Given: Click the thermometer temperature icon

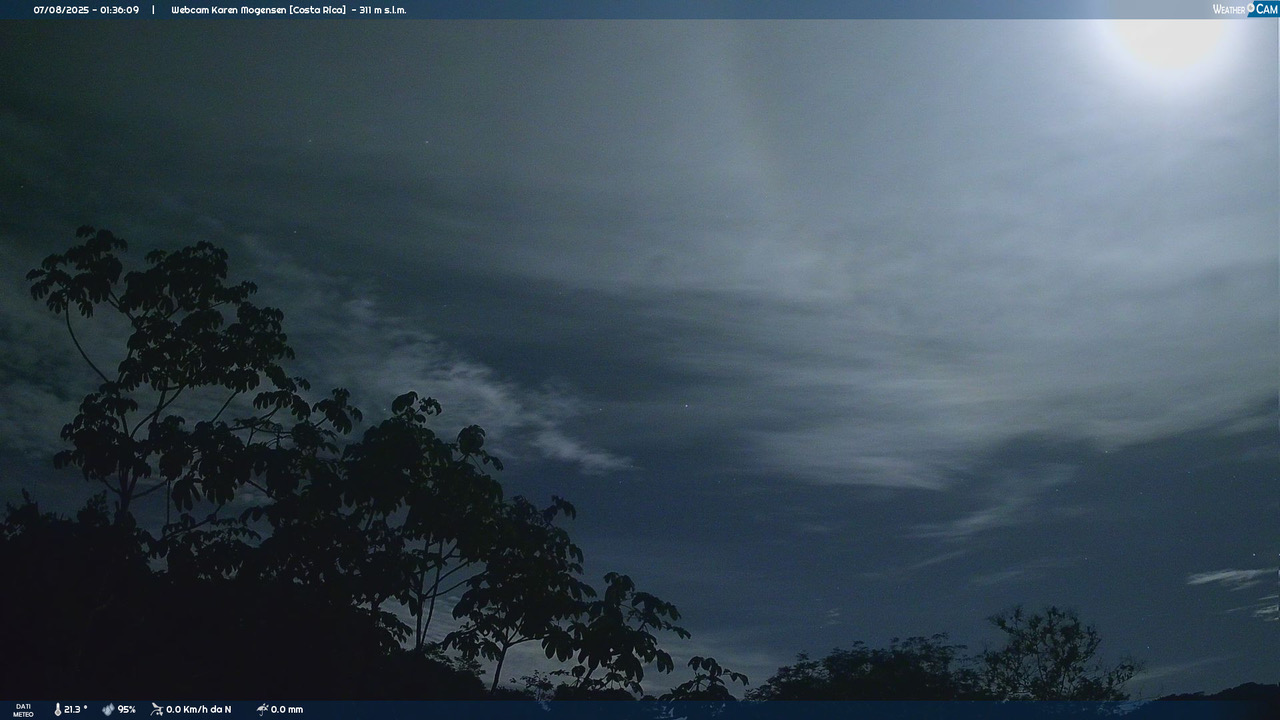Looking at the screenshot, I should 58,709.
